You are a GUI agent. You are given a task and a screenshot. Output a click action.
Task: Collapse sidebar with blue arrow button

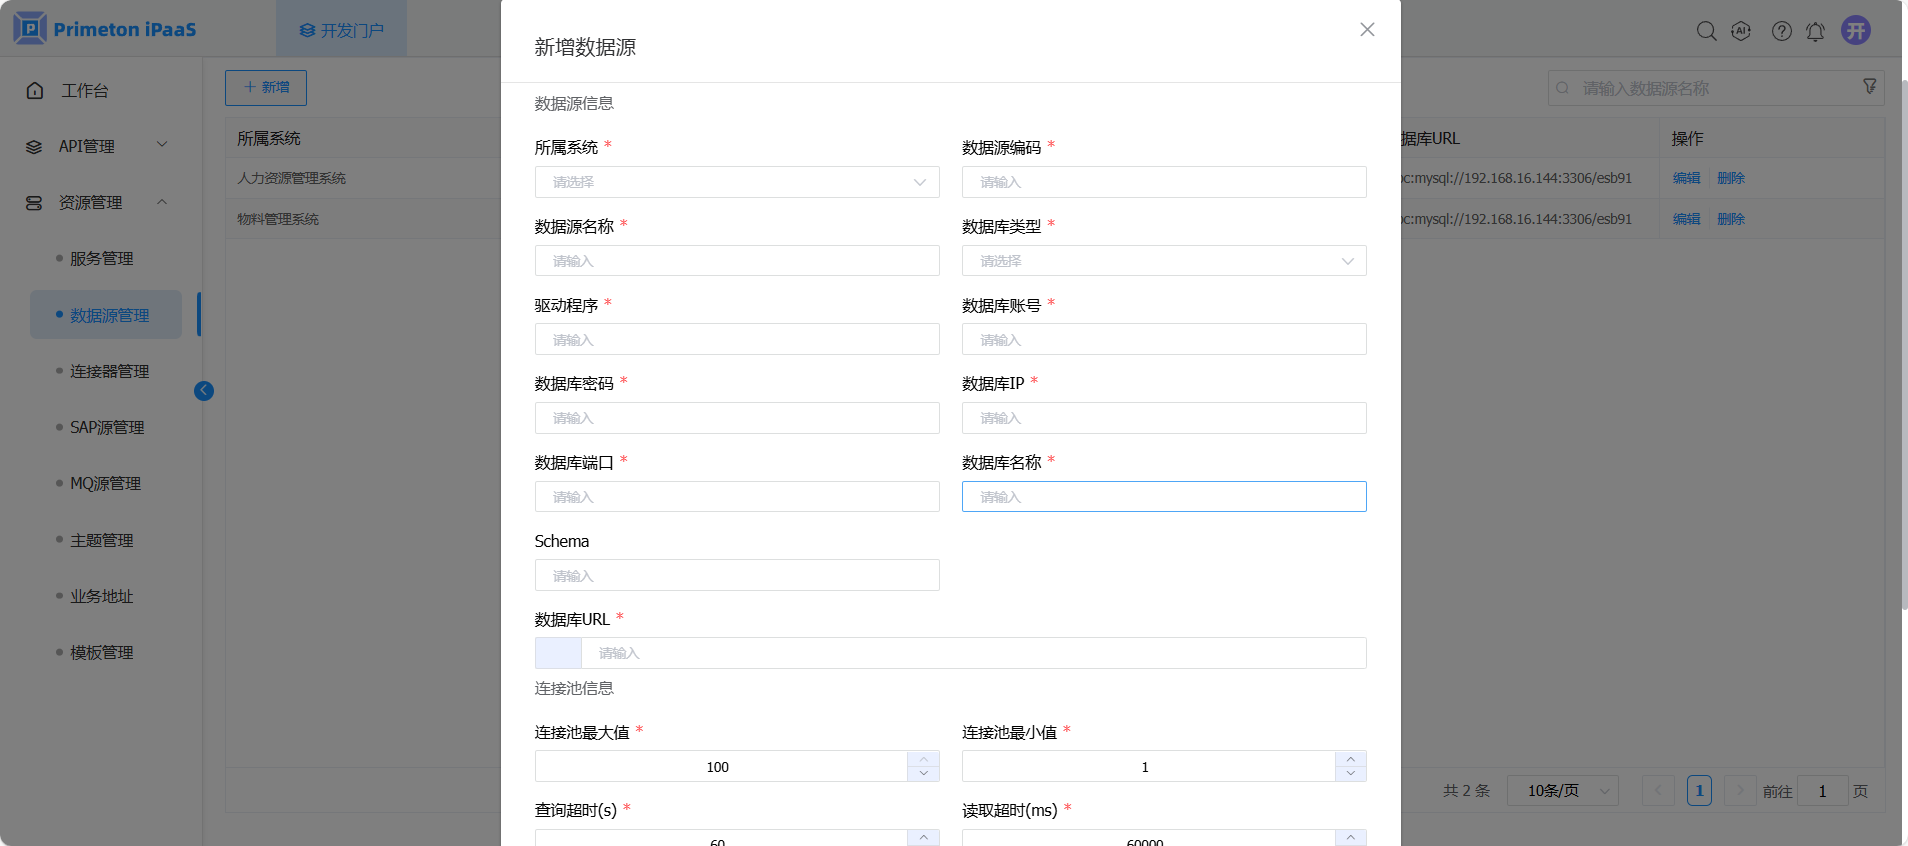204,391
